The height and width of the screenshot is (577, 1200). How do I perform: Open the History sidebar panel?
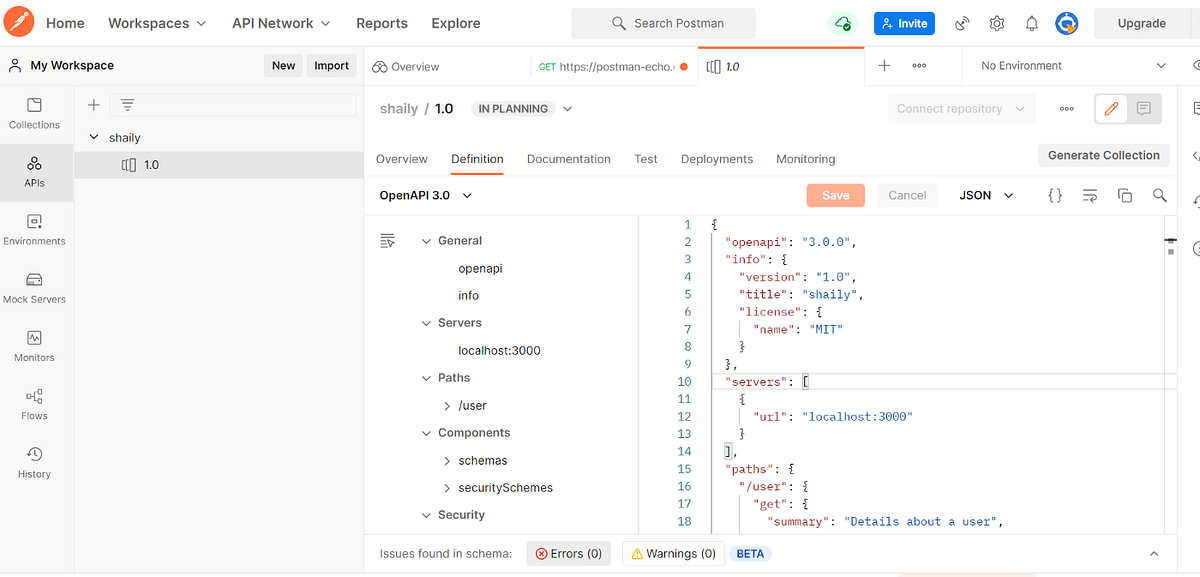pos(34,462)
